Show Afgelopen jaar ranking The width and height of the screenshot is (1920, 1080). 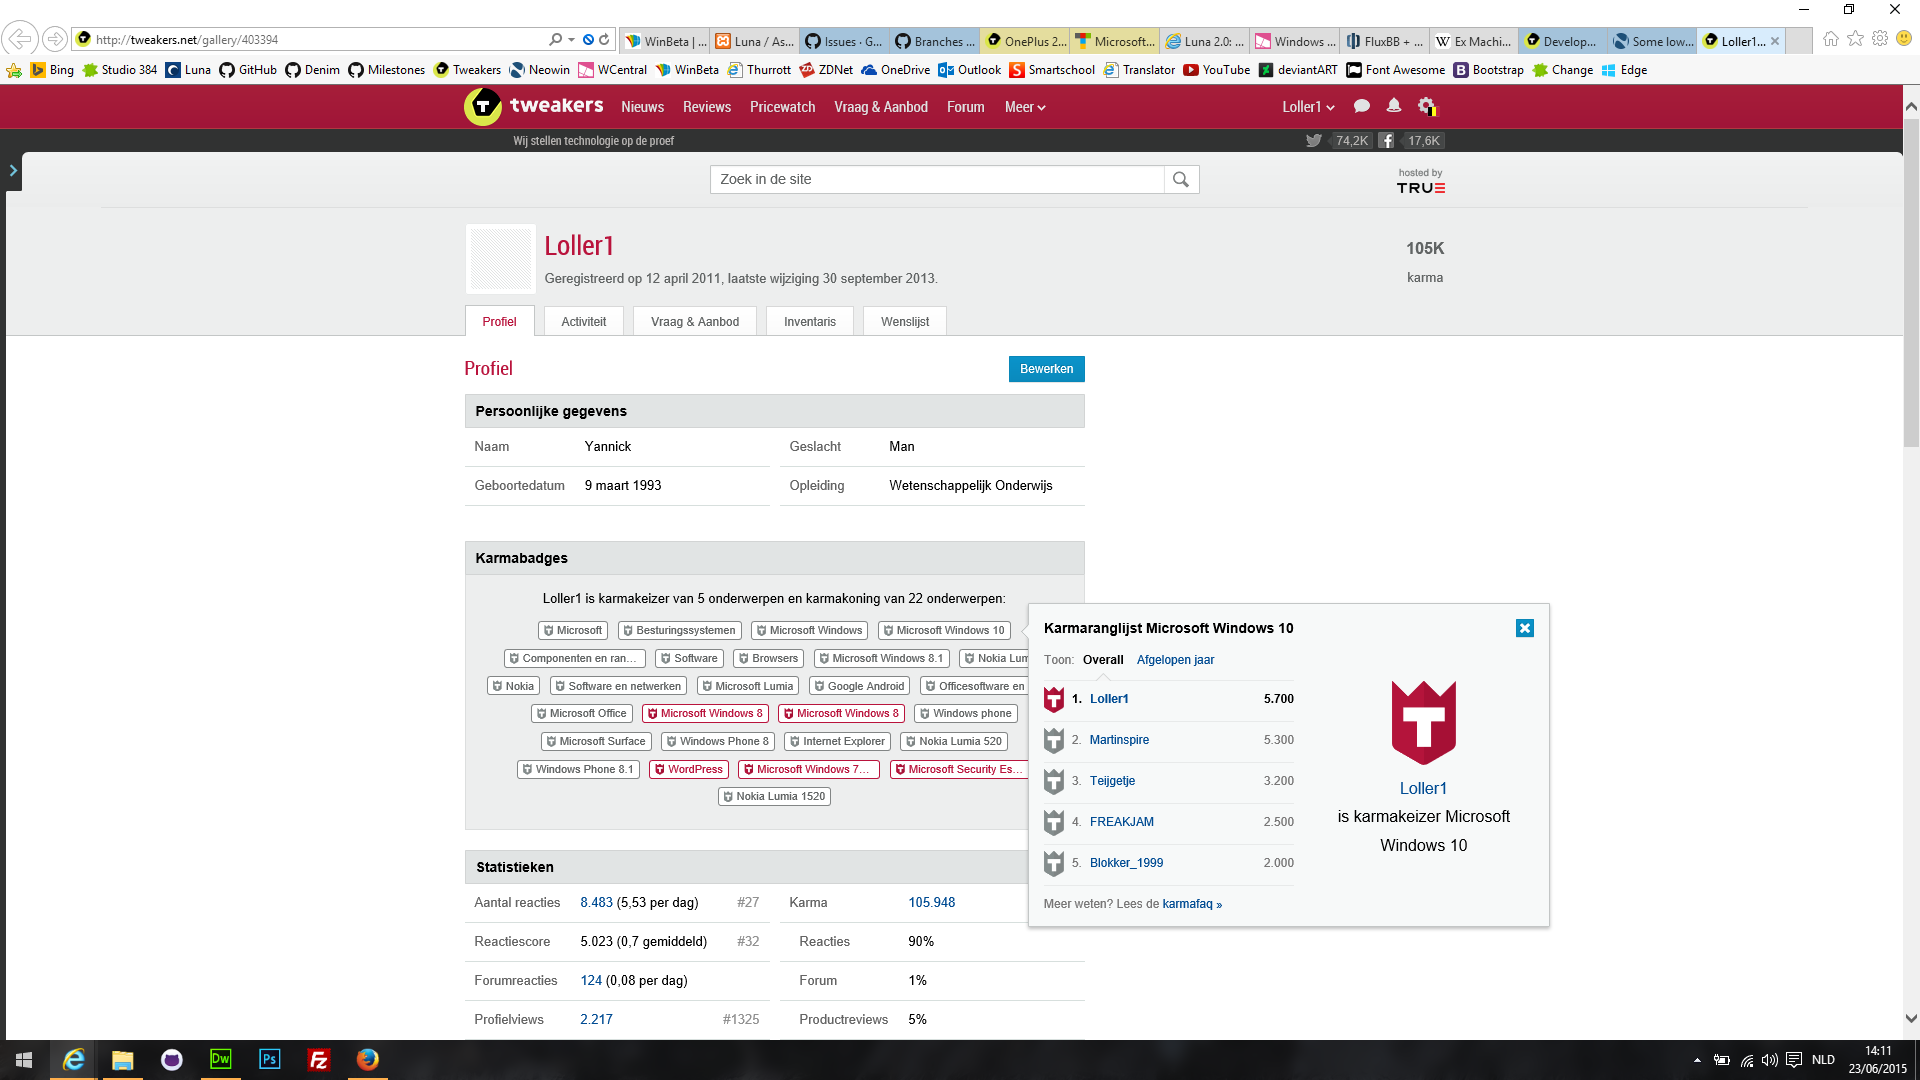coord(1175,660)
